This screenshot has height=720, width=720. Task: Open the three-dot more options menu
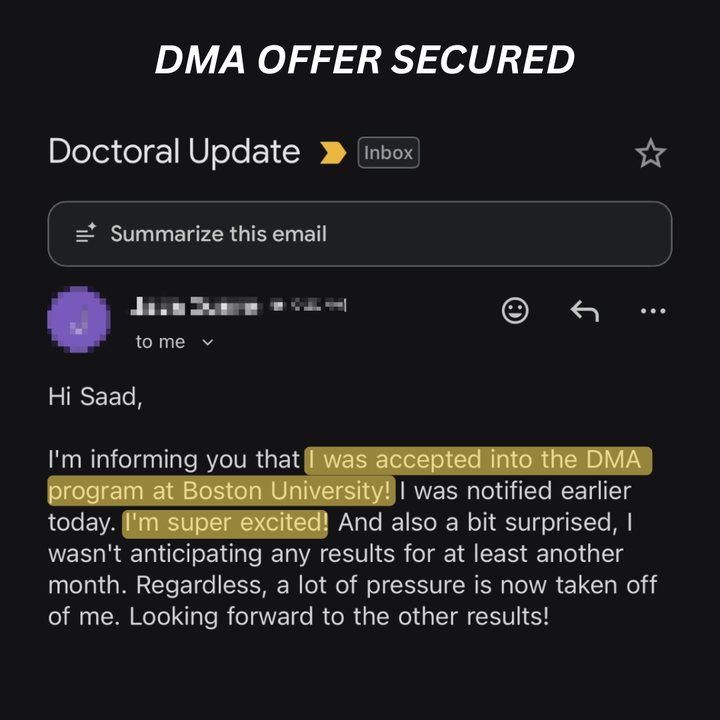tap(653, 311)
